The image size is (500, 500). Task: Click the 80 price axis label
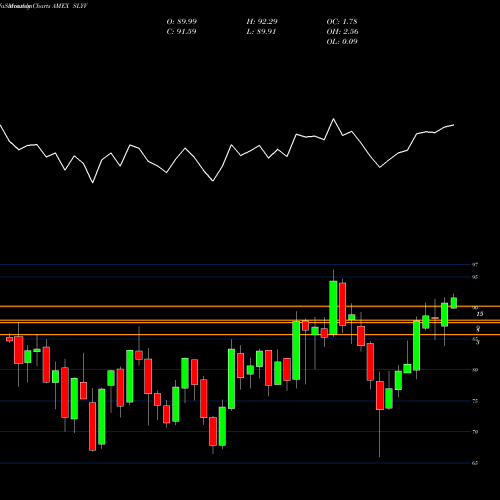(475, 370)
